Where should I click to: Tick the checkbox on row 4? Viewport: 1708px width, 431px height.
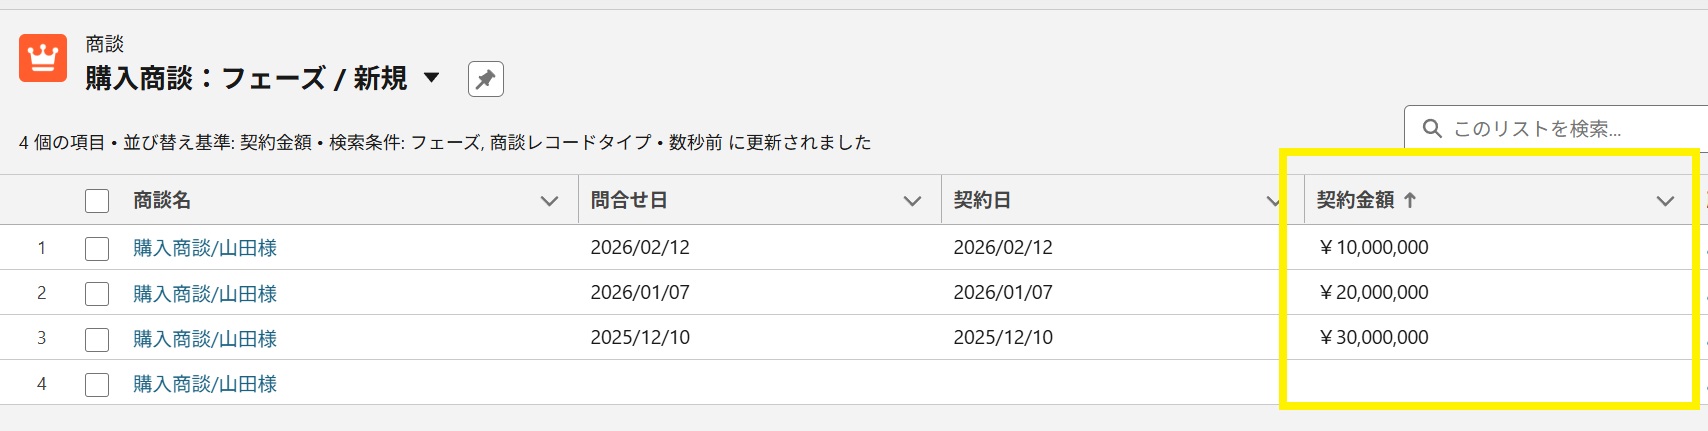[97, 384]
